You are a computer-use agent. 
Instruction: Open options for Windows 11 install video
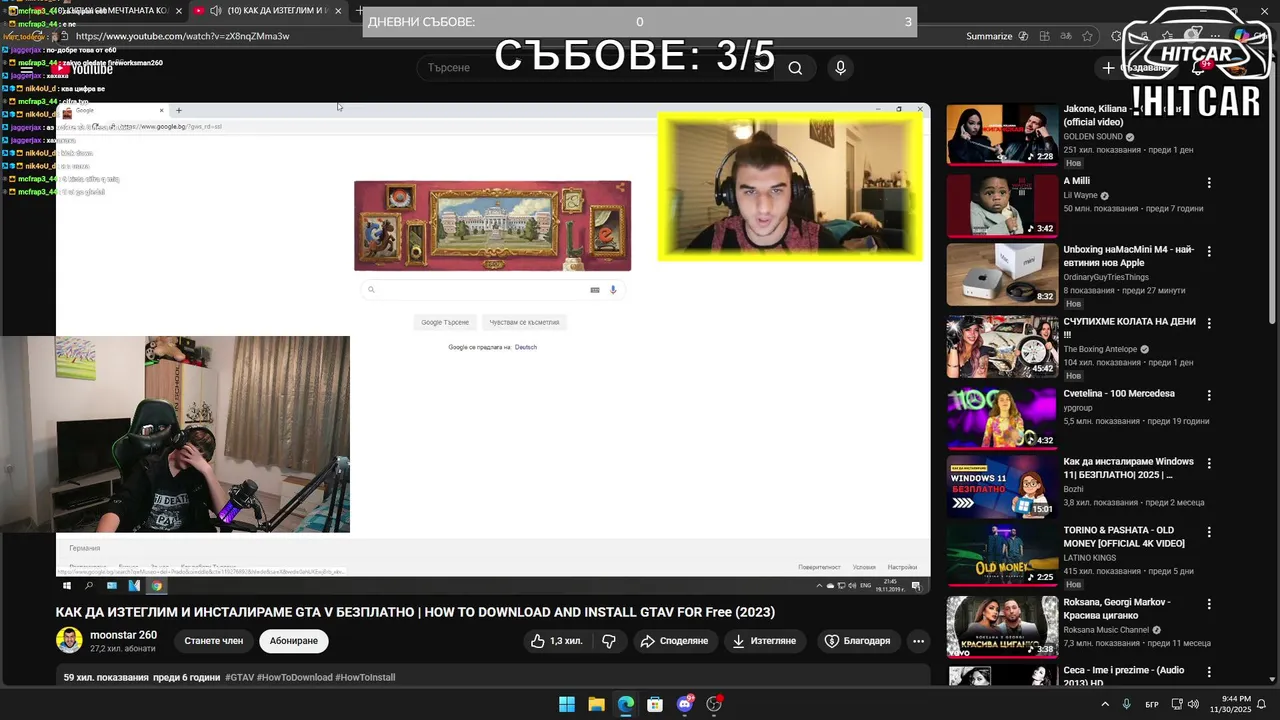[1209, 464]
